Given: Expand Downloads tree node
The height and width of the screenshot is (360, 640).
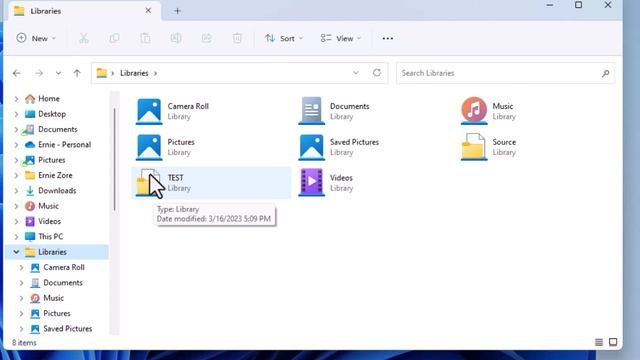Looking at the screenshot, I should coord(16,191).
